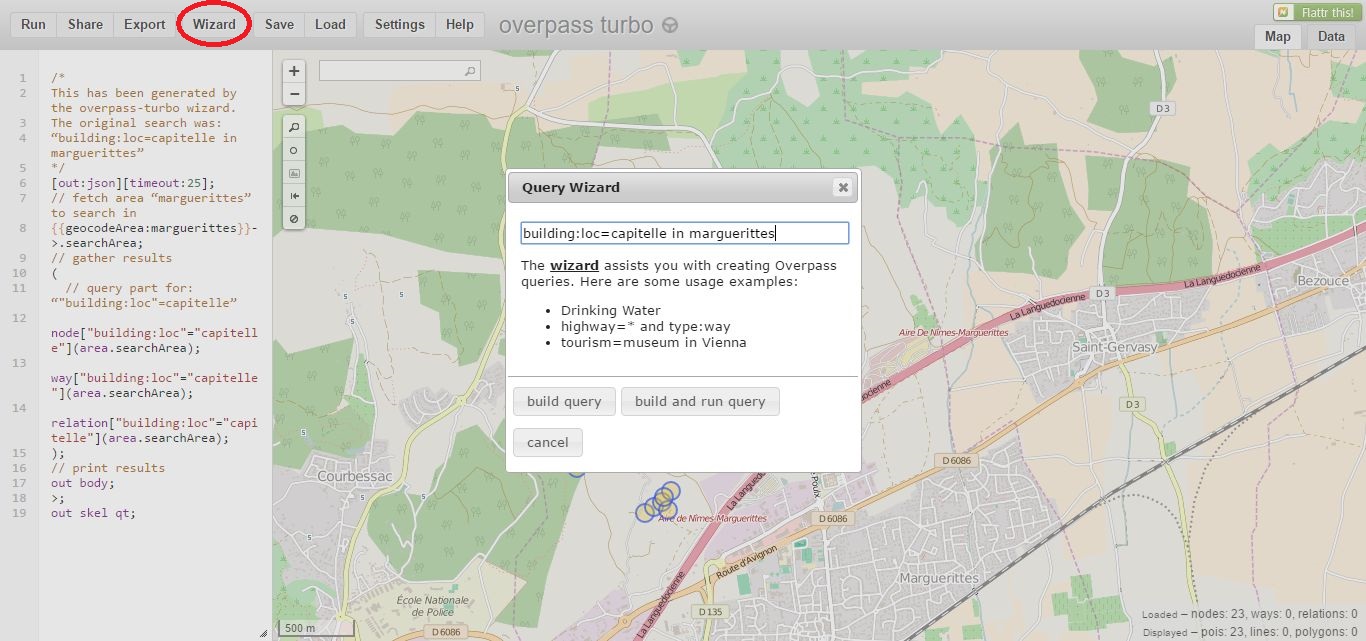Open the Settings dialog
1366x641 pixels.
pyautogui.click(x=399, y=25)
